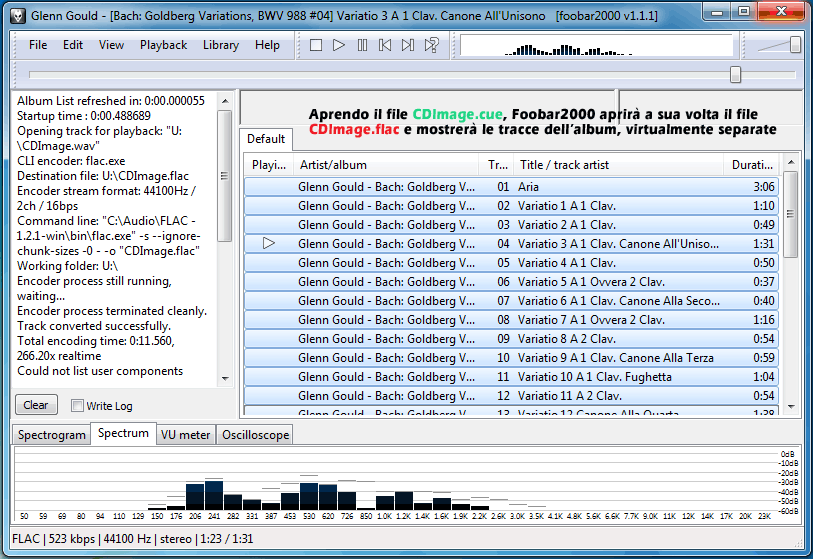Click the now-playing arrow on track 04

click(x=269, y=243)
